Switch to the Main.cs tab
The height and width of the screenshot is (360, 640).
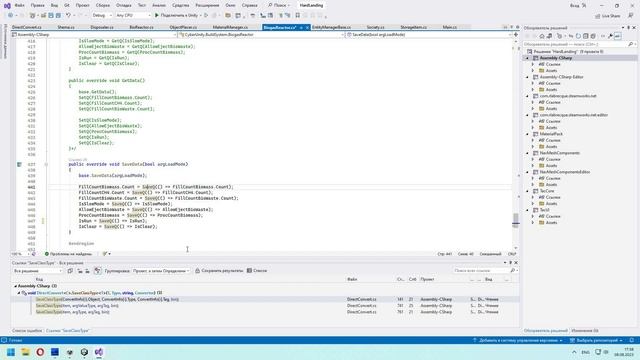point(450,27)
